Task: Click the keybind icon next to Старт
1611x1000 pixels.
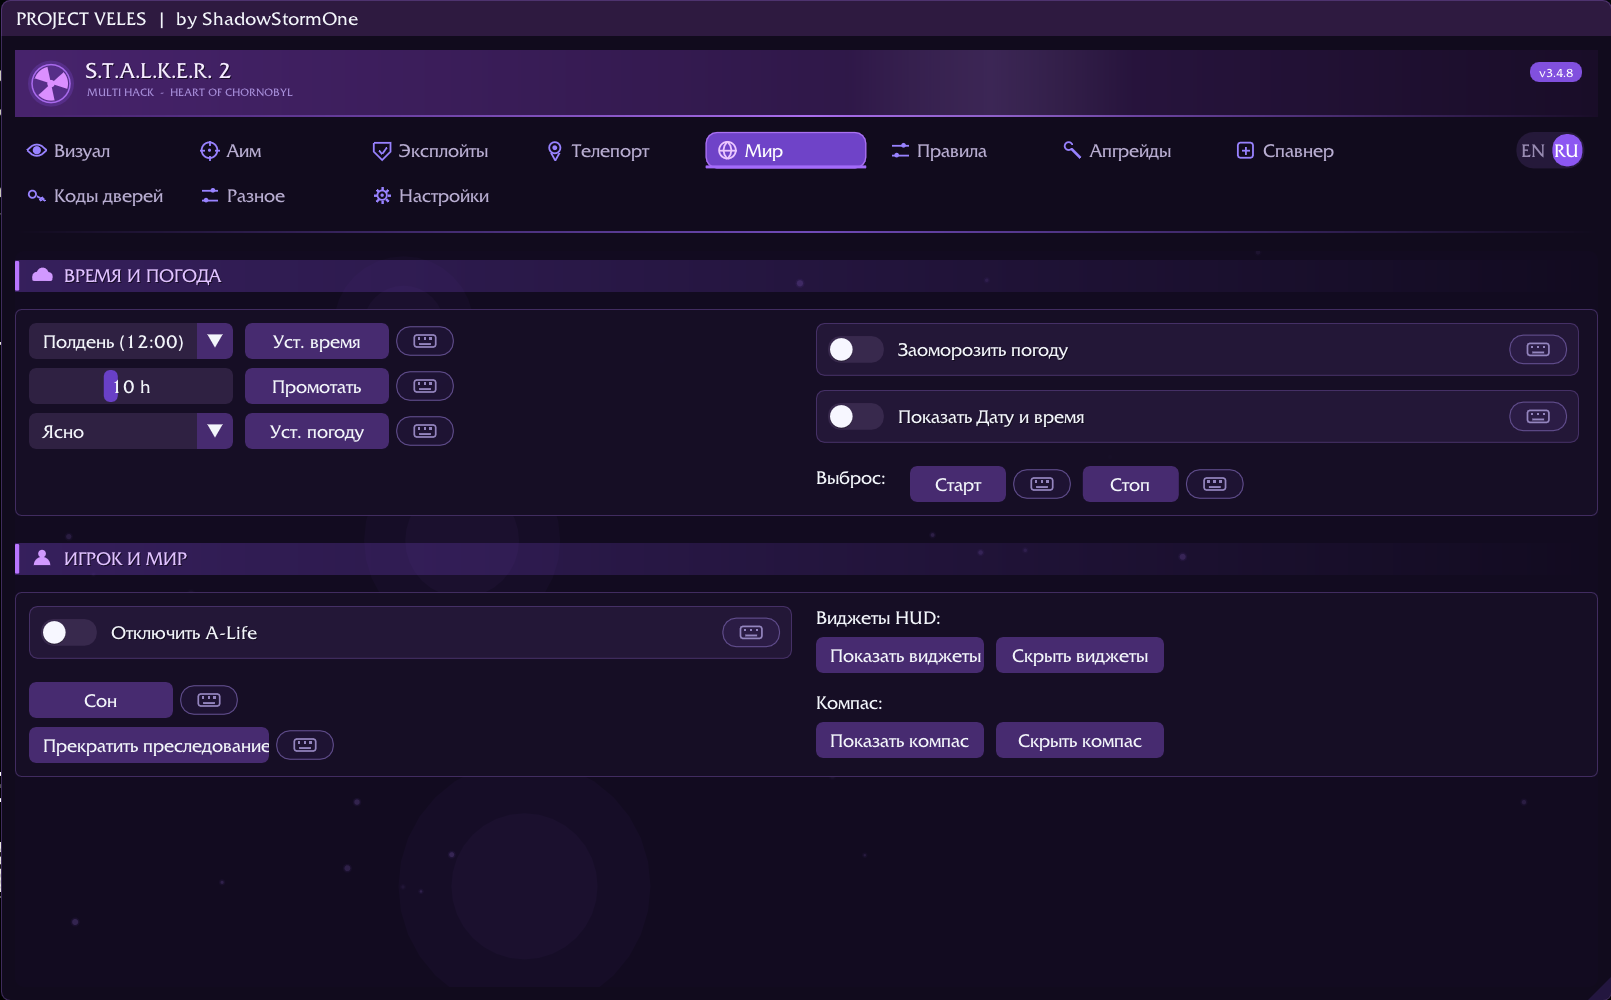Action: pos(1042,484)
